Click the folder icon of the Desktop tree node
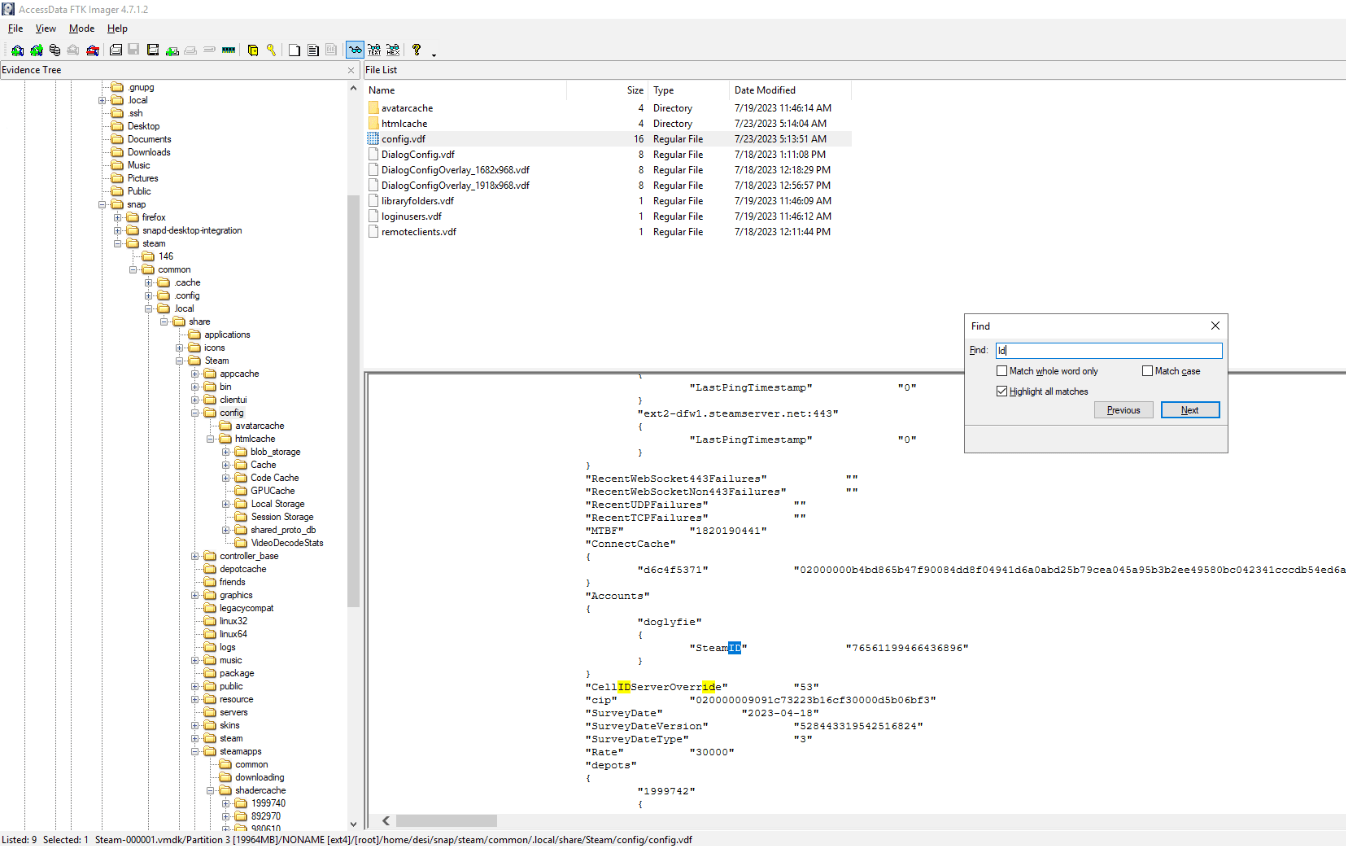Screen dimensions: 1346x846 tap(118, 126)
